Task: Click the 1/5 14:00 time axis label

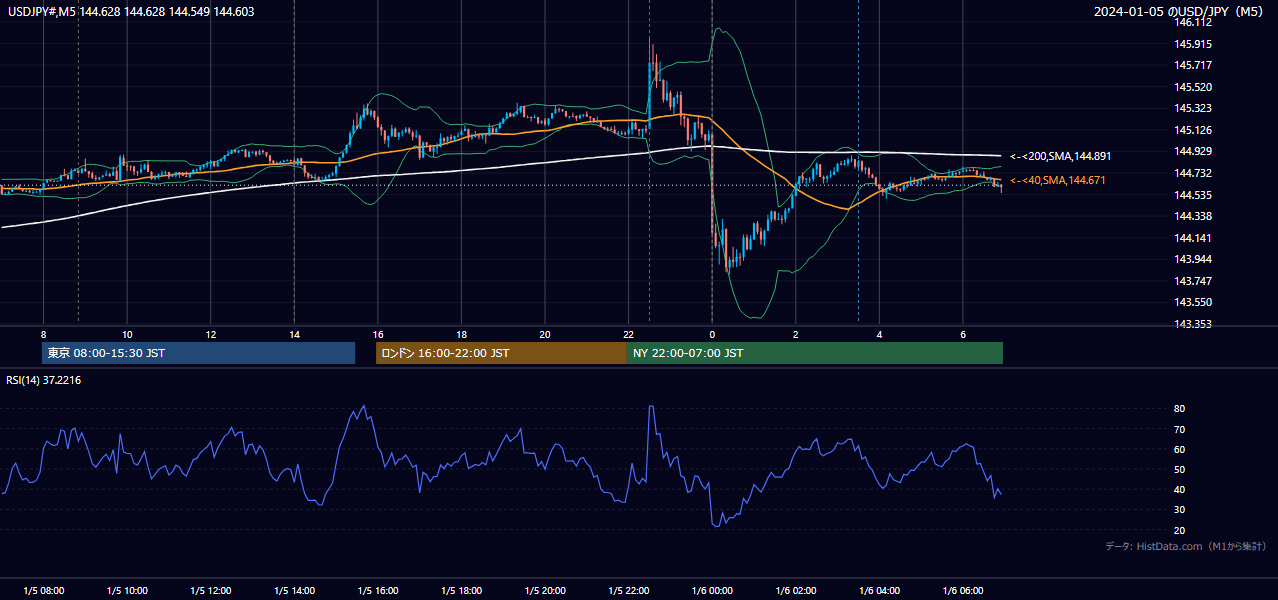Action: [294, 591]
